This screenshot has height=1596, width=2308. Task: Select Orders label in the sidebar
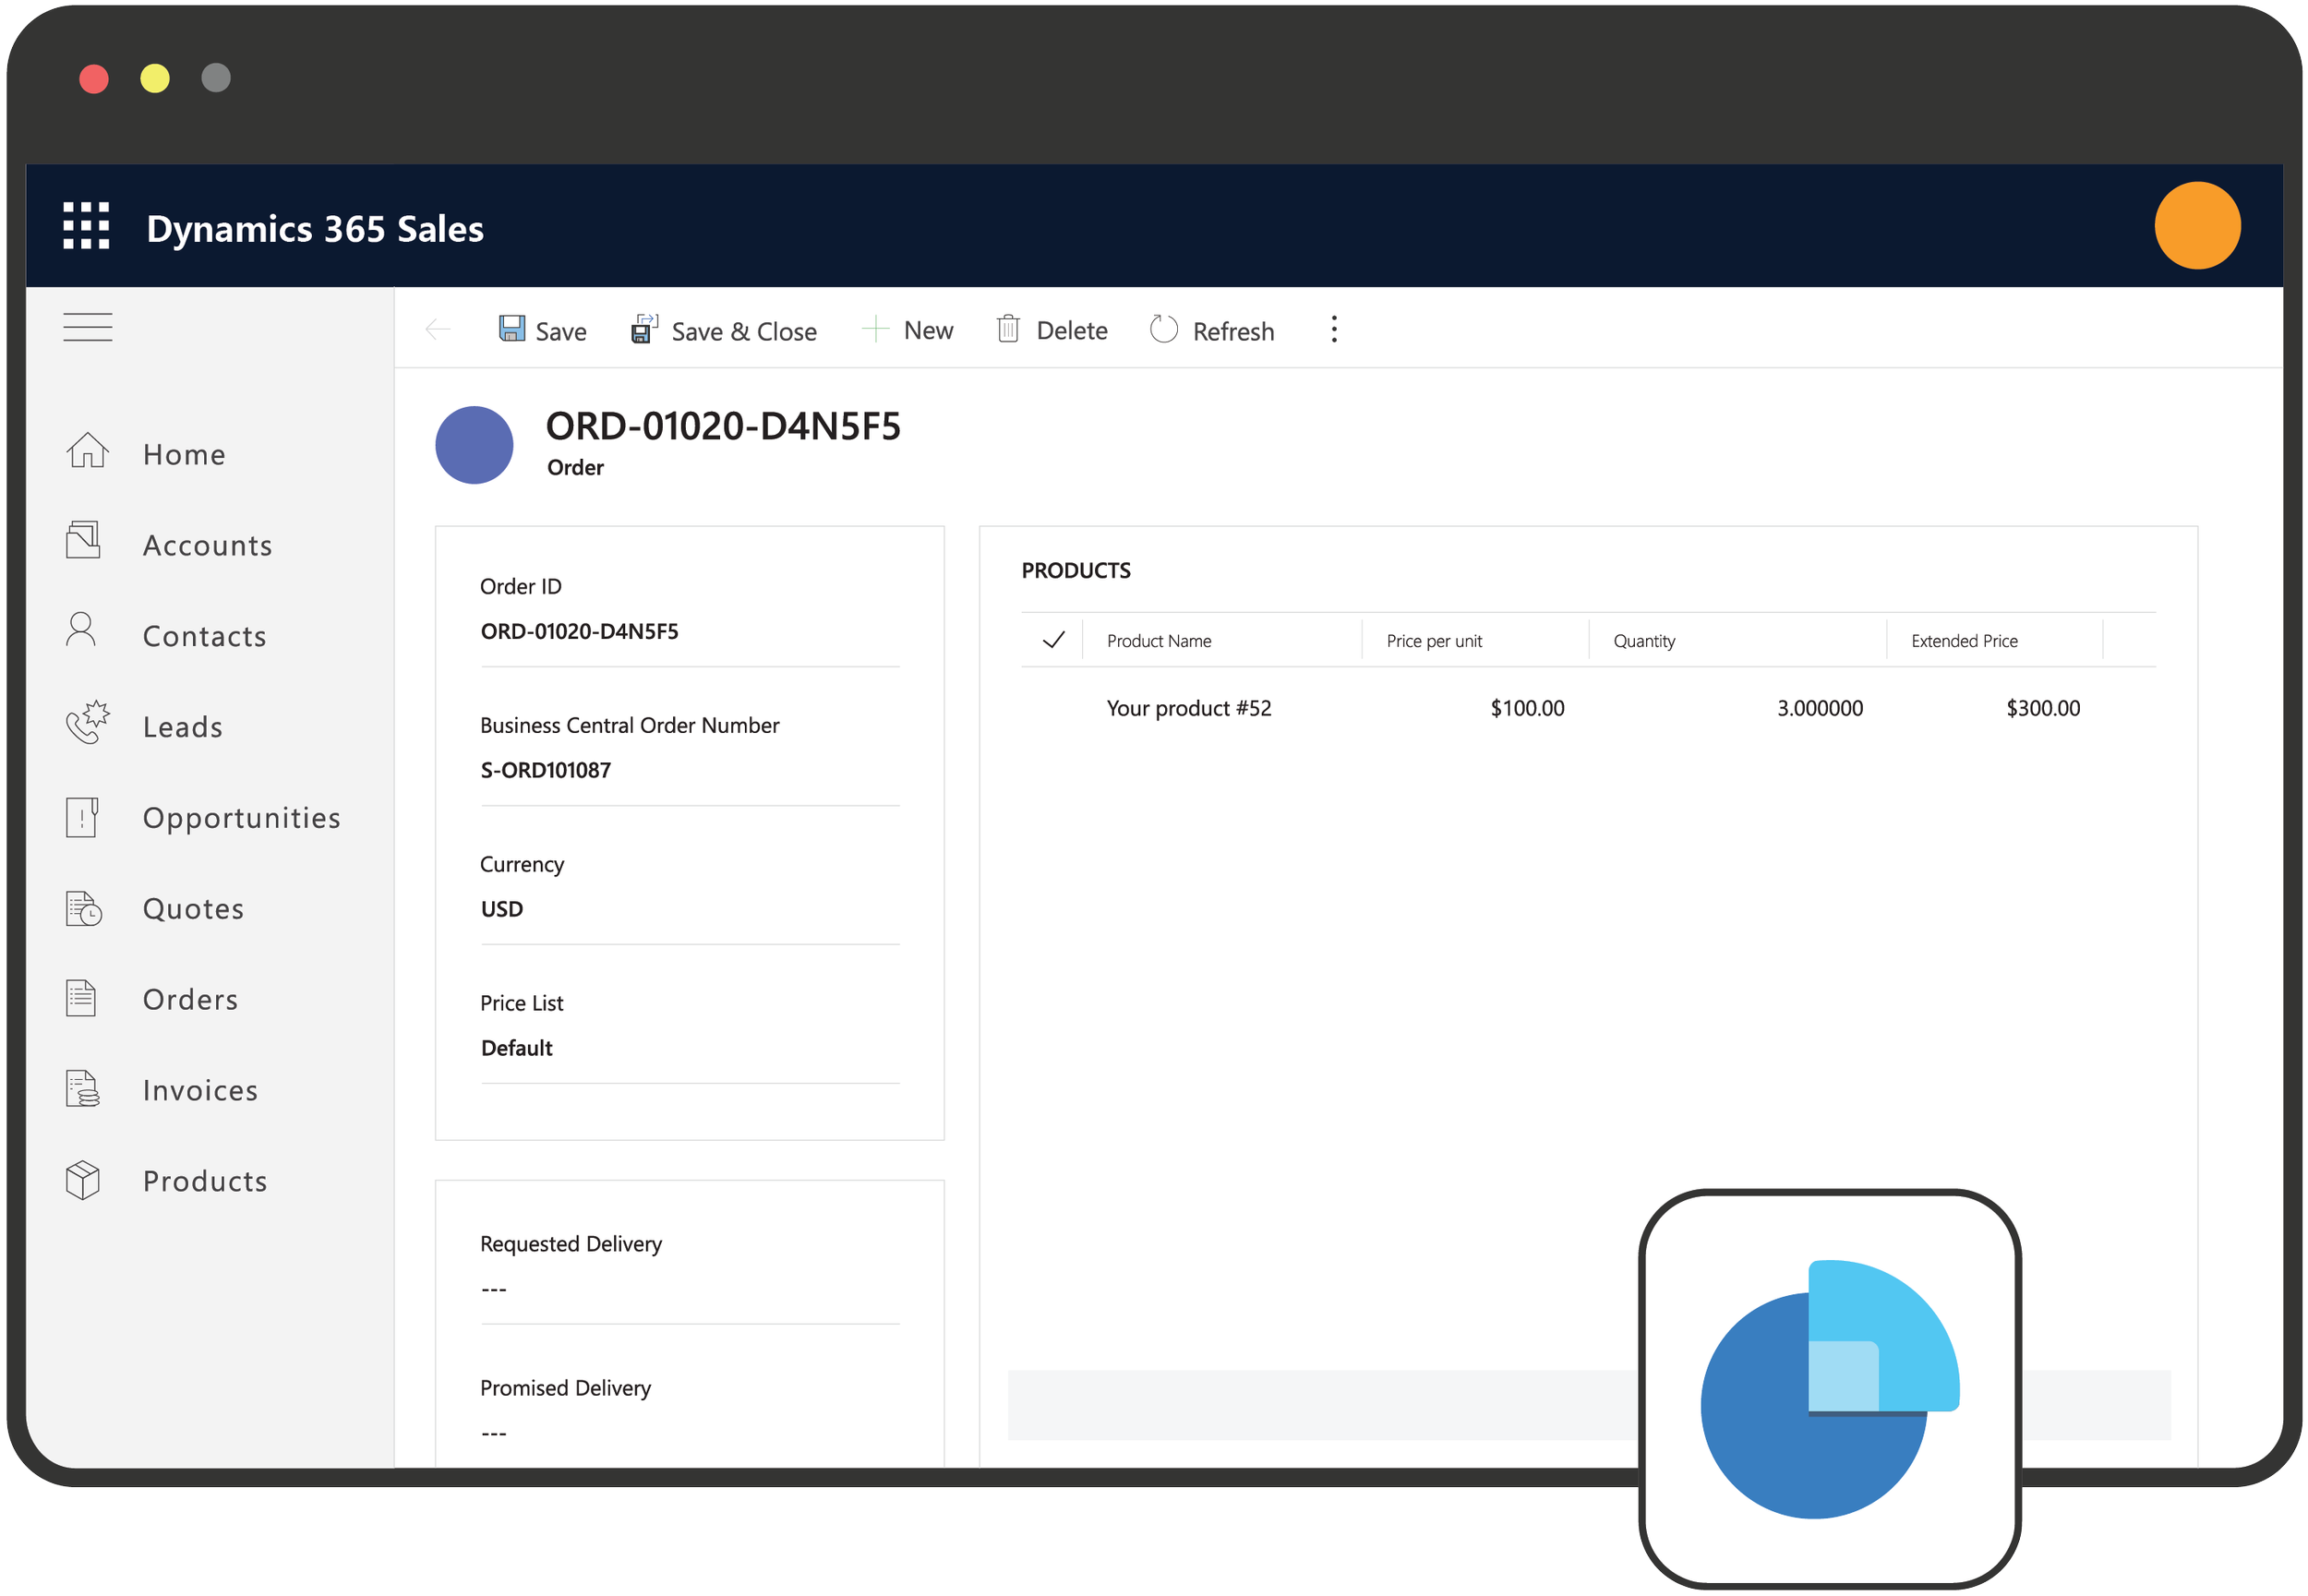[x=191, y=999]
